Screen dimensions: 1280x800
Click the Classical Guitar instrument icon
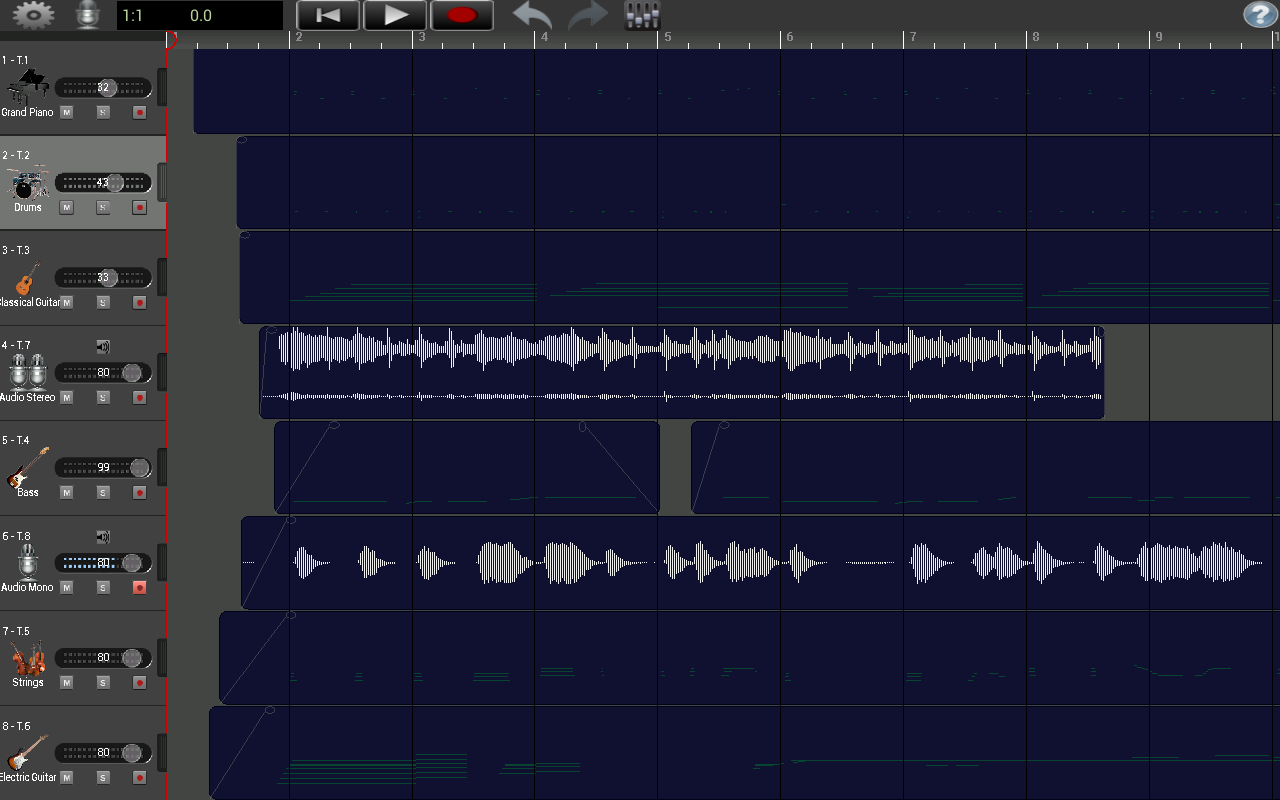(24, 278)
